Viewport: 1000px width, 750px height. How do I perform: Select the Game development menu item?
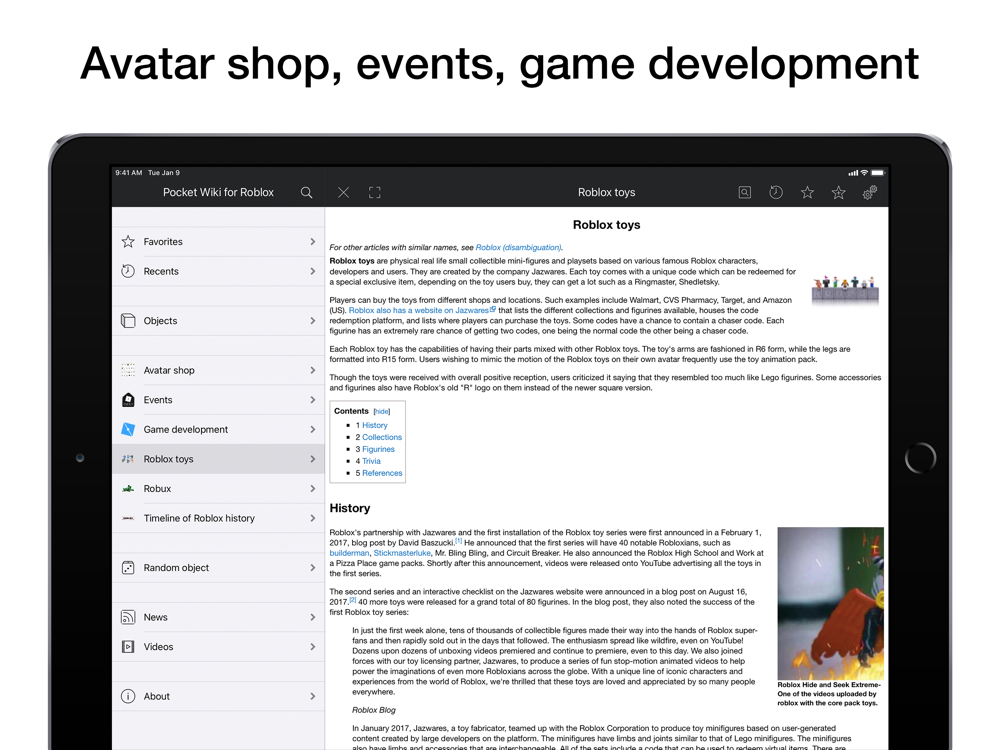(x=218, y=429)
